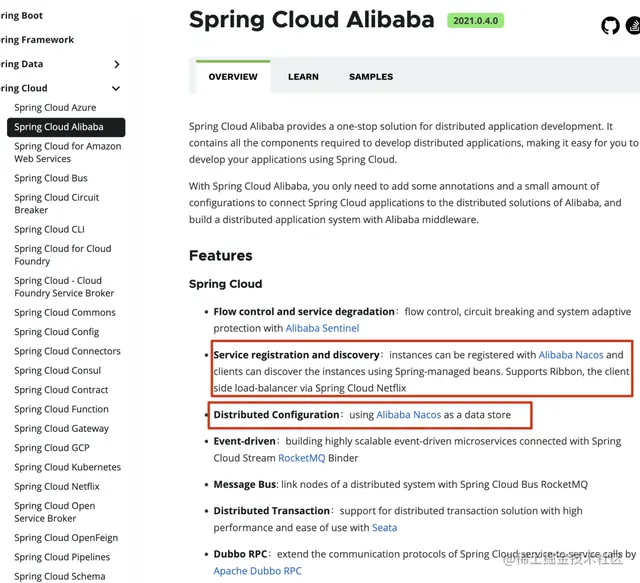Click the 'Flow control and service degradation' text

click(304, 312)
